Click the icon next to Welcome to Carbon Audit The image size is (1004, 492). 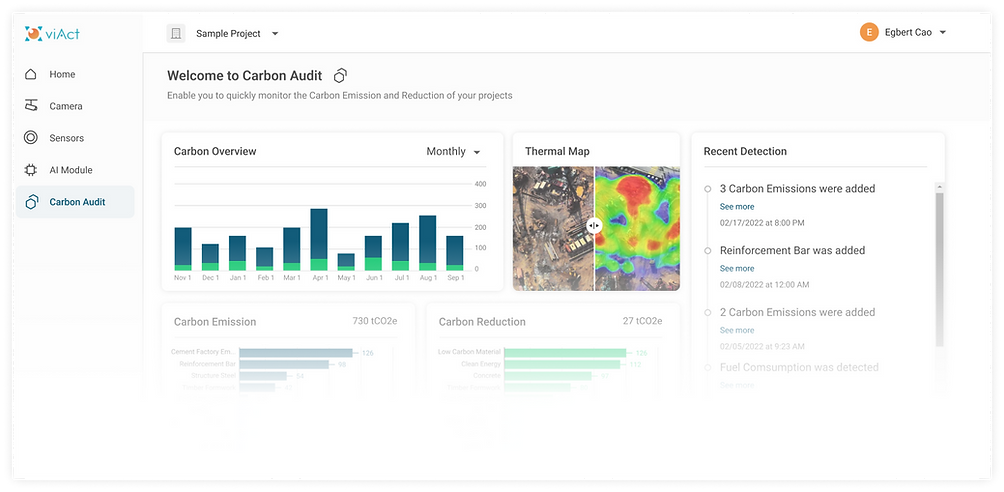pos(340,76)
